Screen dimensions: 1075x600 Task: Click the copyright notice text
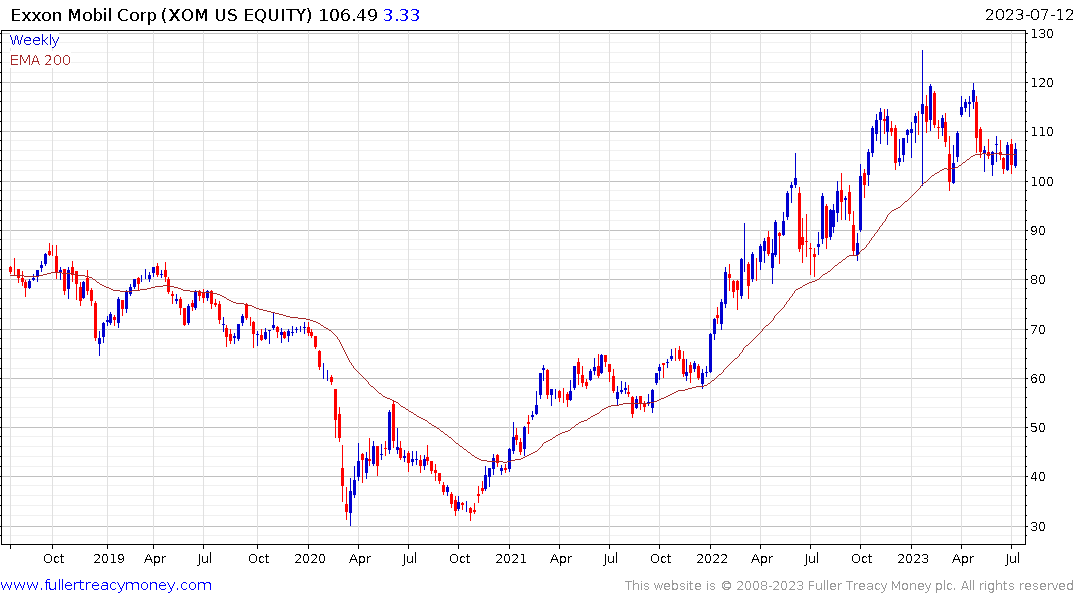(x=849, y=586)
